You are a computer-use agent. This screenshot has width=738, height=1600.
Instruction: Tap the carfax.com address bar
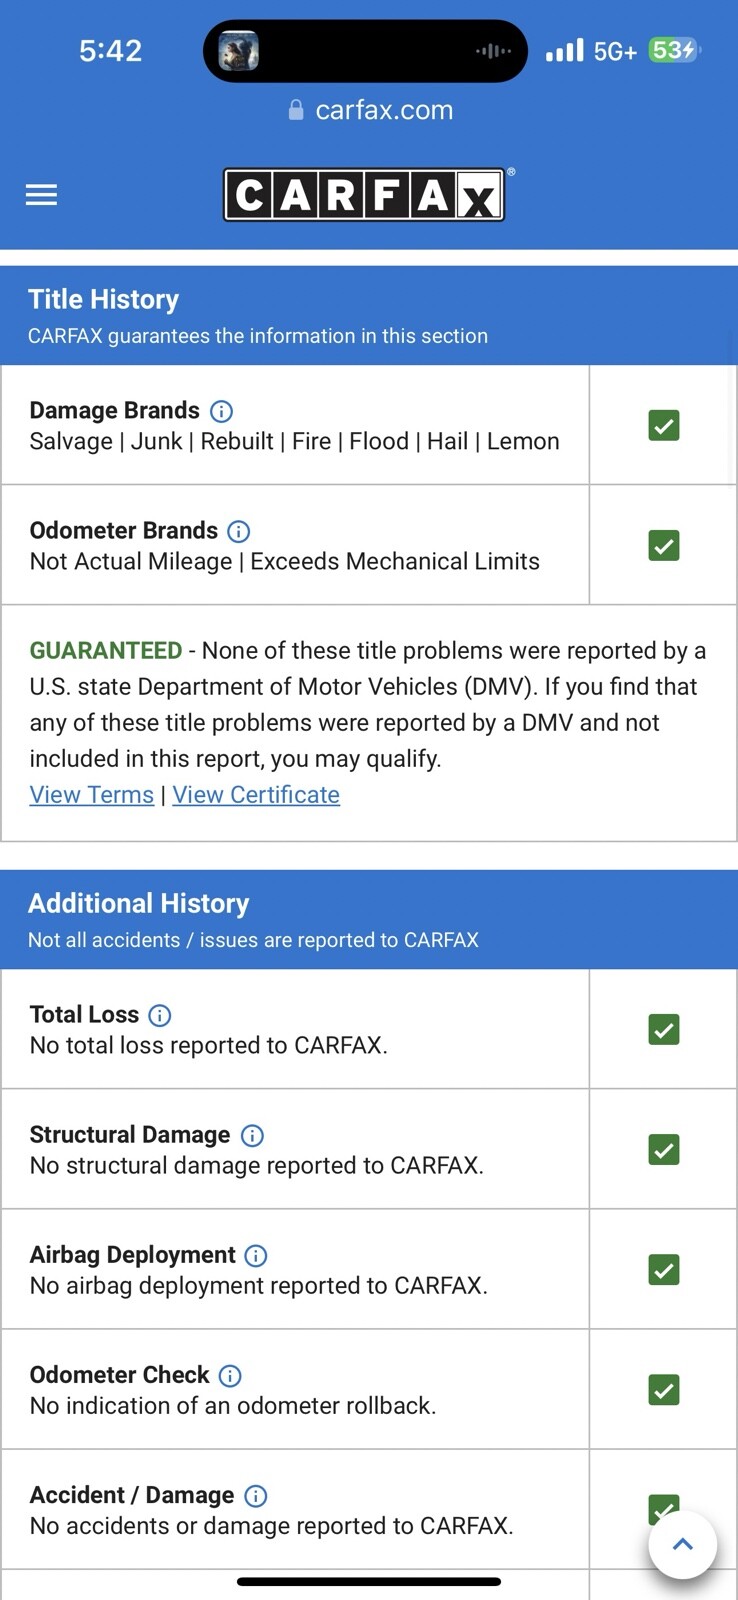(x=370, y=110)
